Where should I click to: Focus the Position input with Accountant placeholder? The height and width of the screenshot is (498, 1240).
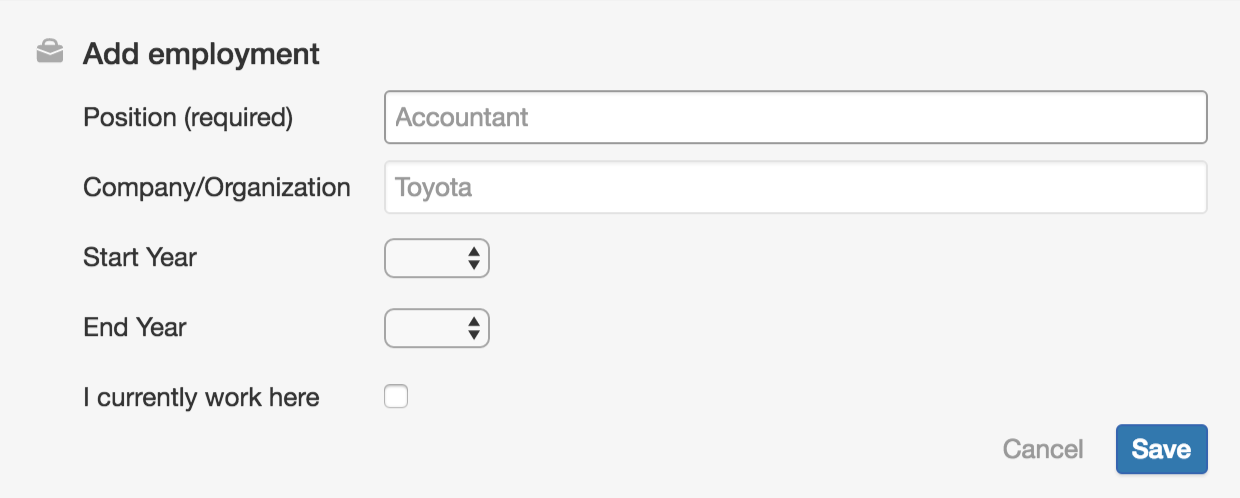(x=796, y=117)
